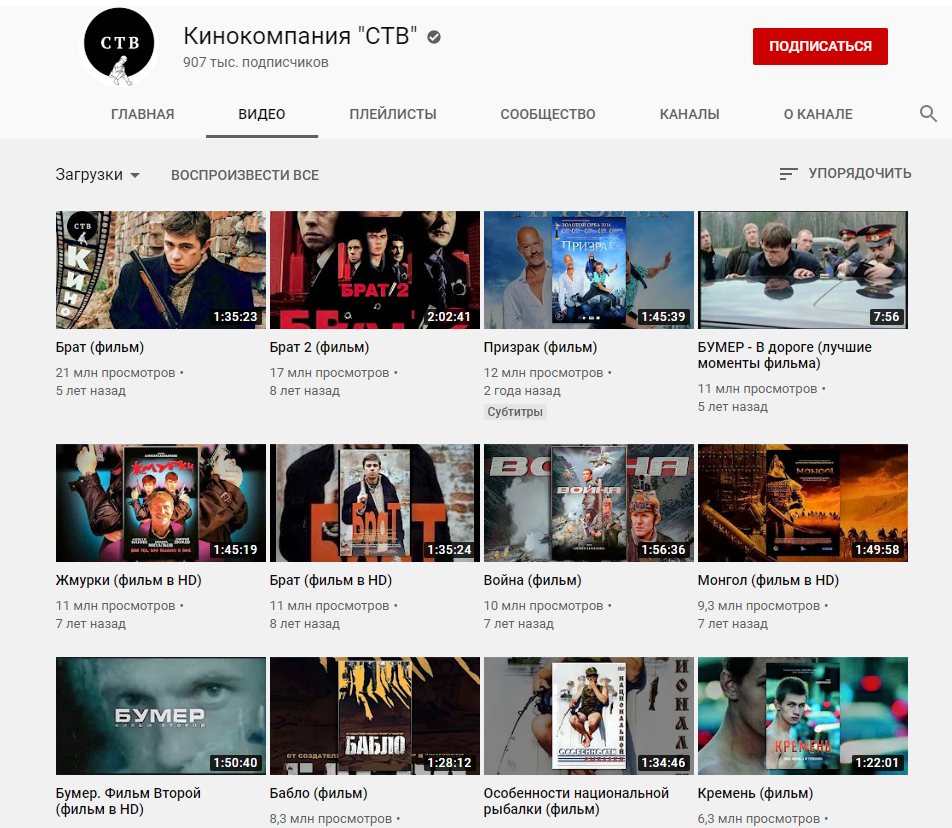952x828 pixels.
Task: Click "10 млн просмотров" under Война
Action: pos(543,606)
